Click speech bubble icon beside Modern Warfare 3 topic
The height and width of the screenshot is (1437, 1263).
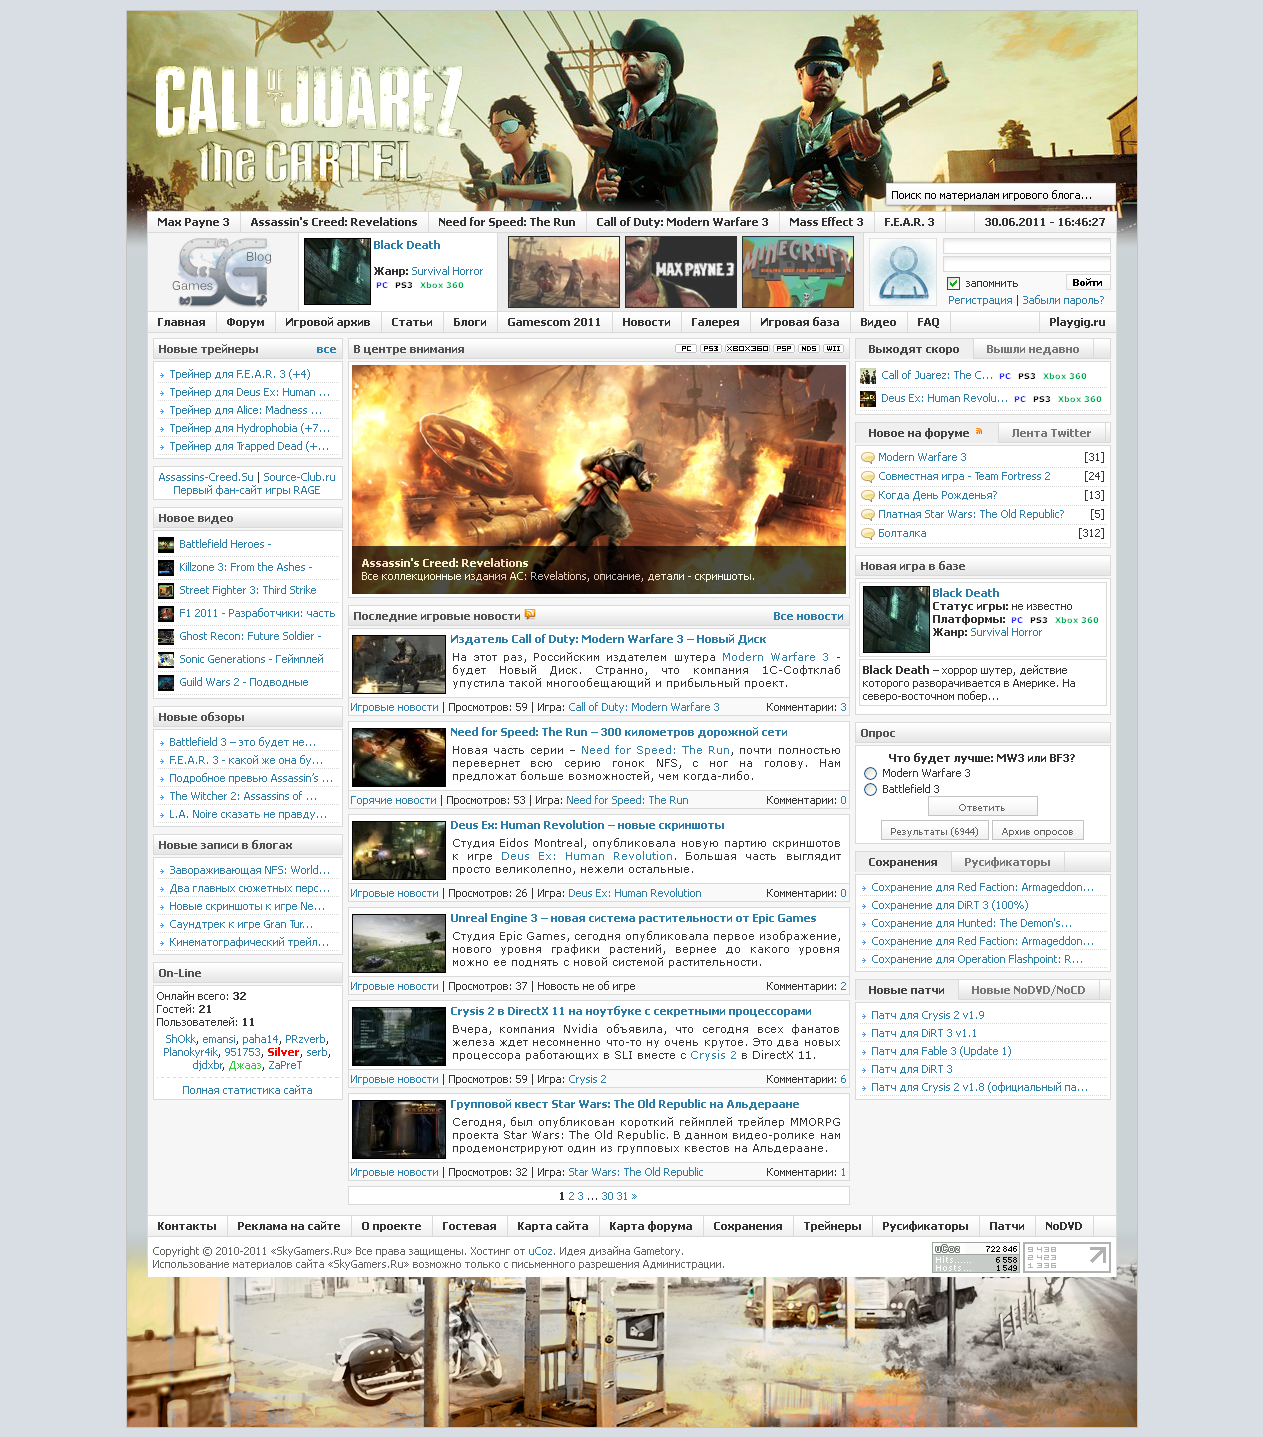pyautogui.click(x=868, y=458)
